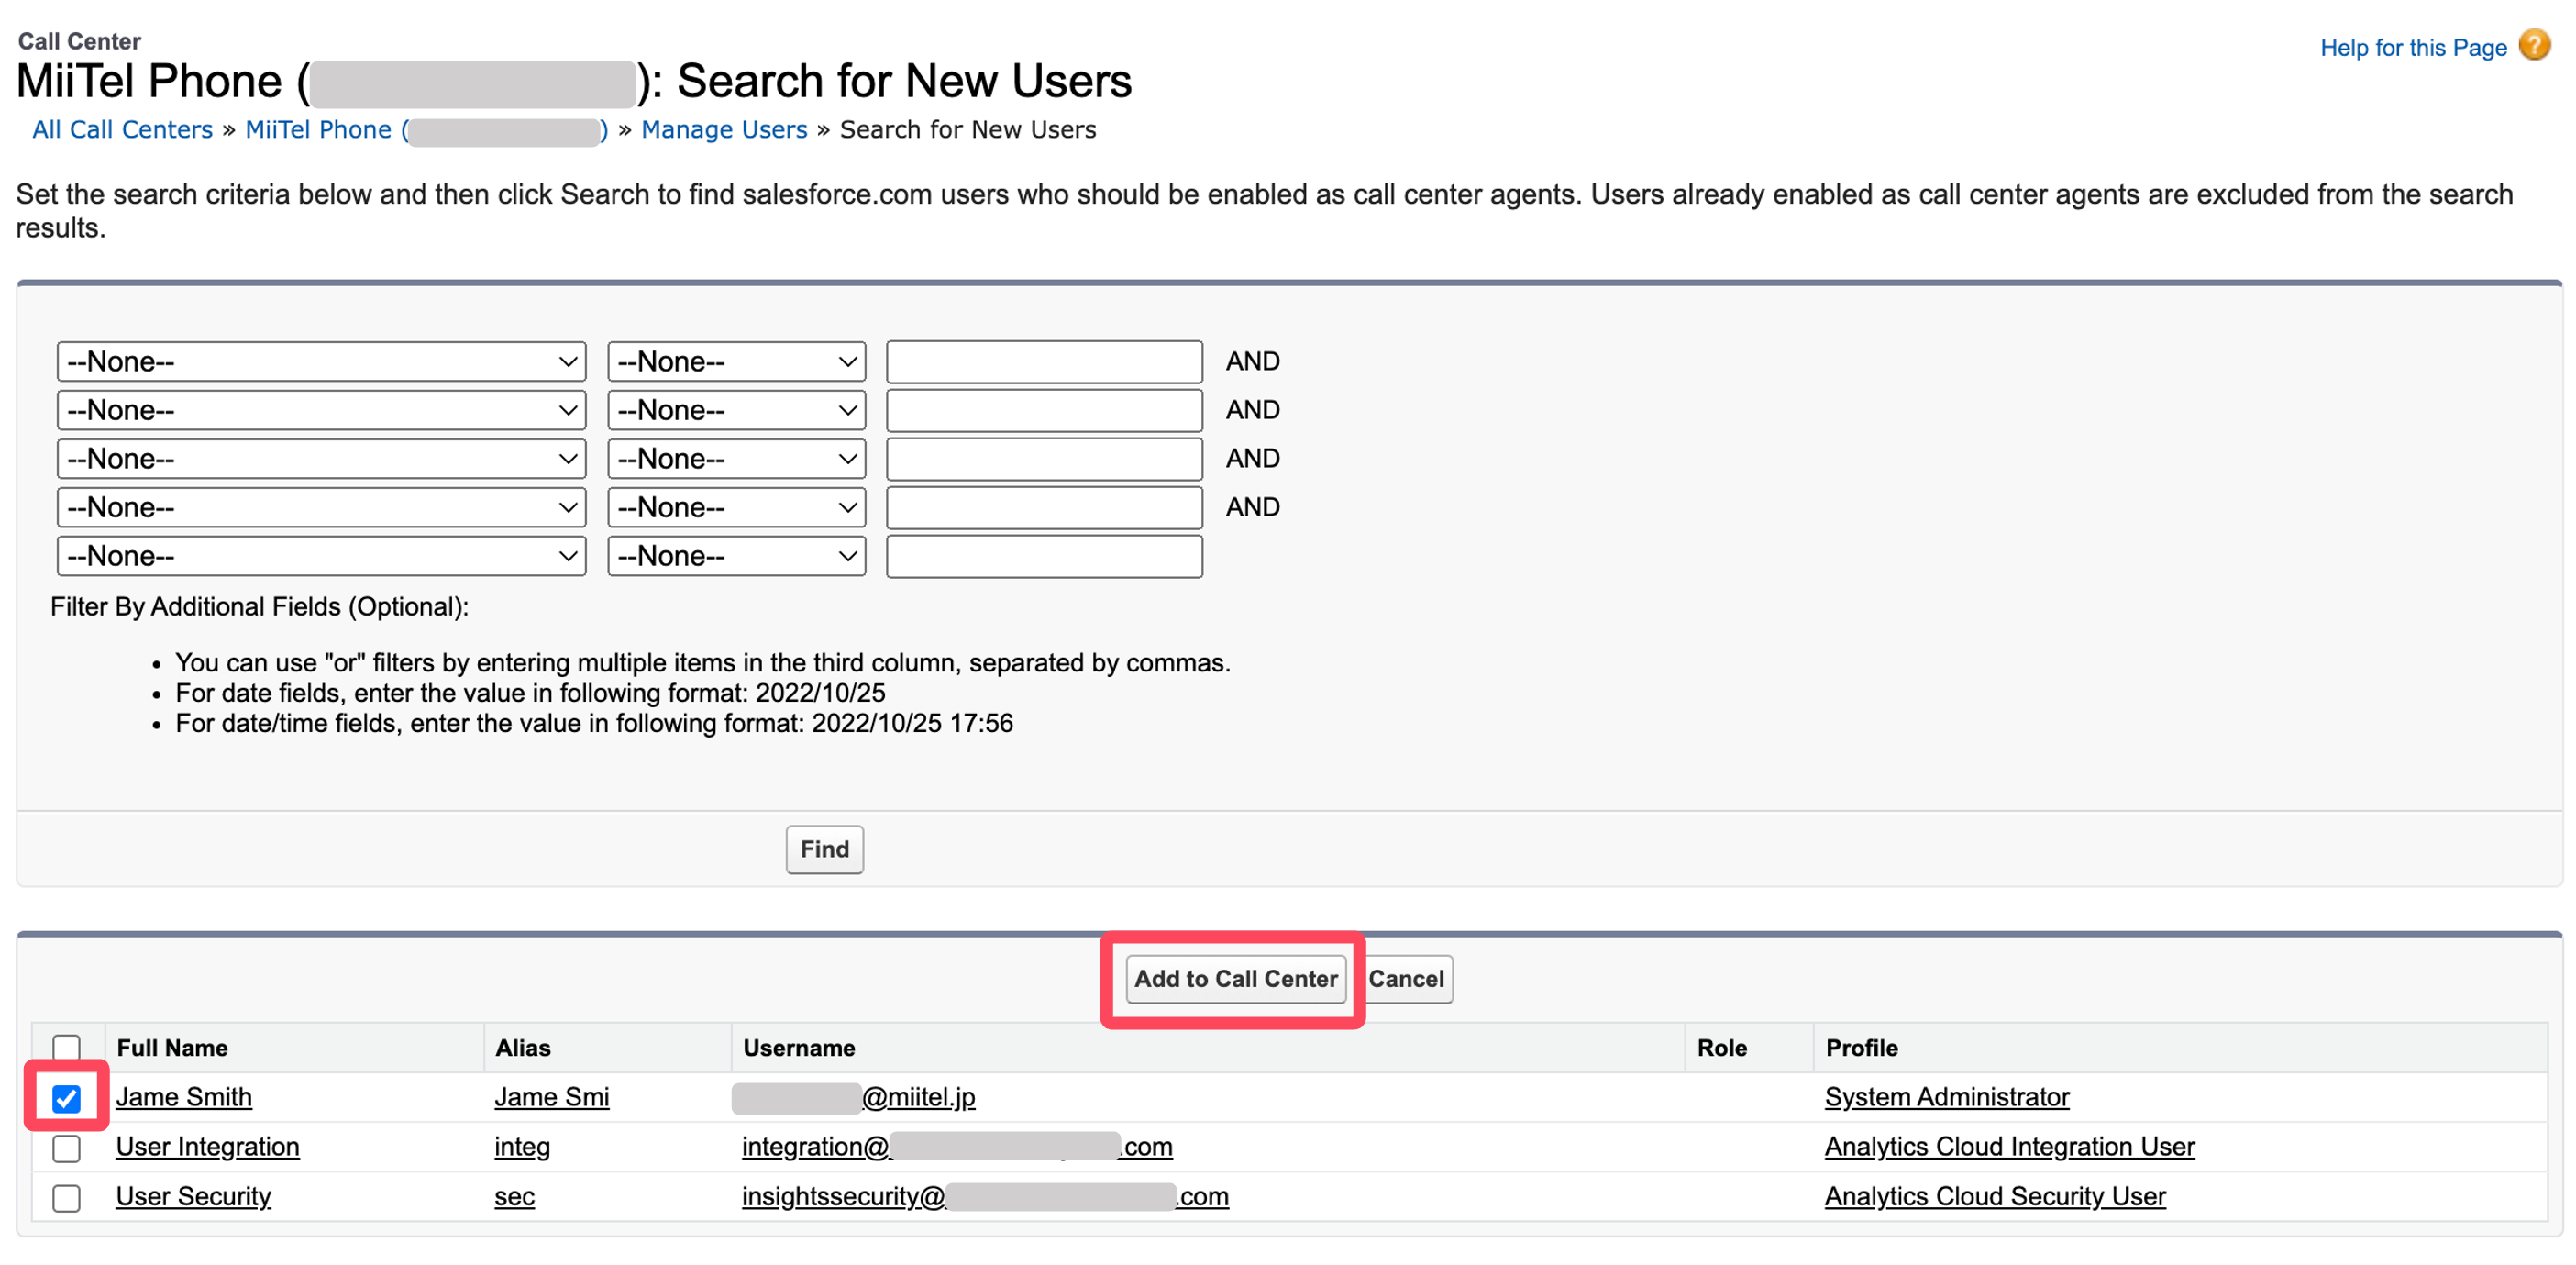
Task: Open the insightssecurity@ username link
Action: tap(985, 1197)
